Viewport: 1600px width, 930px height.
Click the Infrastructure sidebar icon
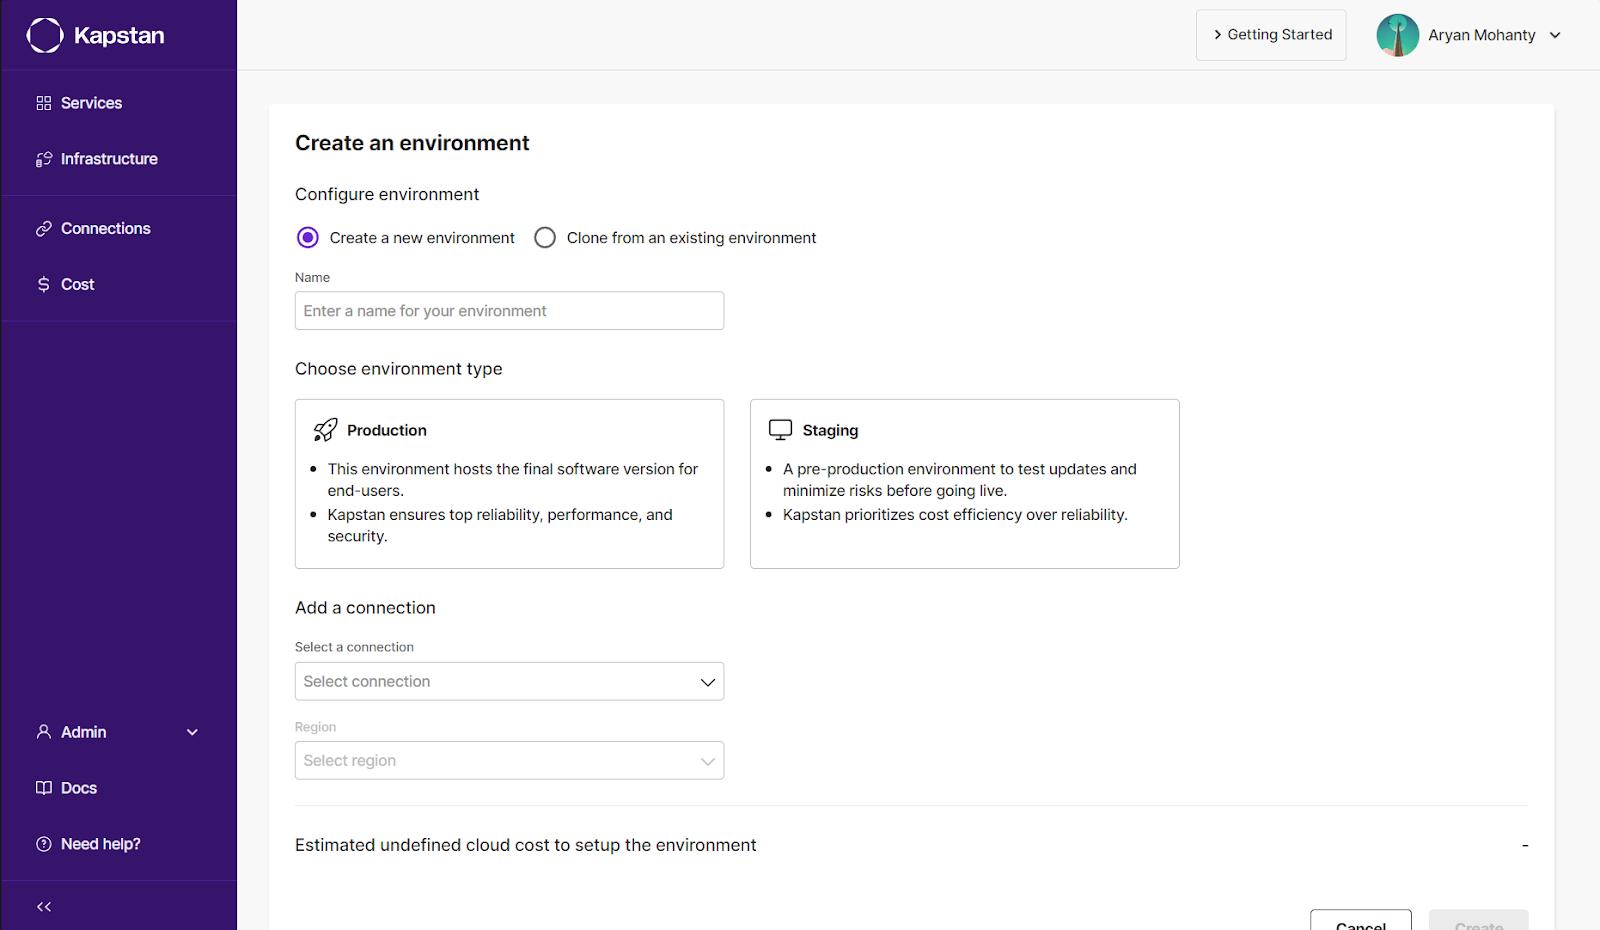44,159
